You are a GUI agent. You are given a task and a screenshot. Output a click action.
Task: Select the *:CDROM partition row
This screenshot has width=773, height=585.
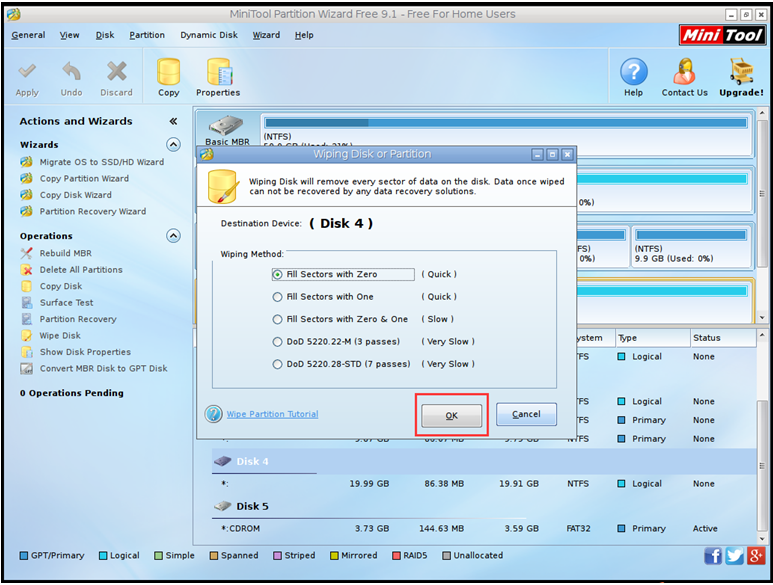click(x=484, y=528)
